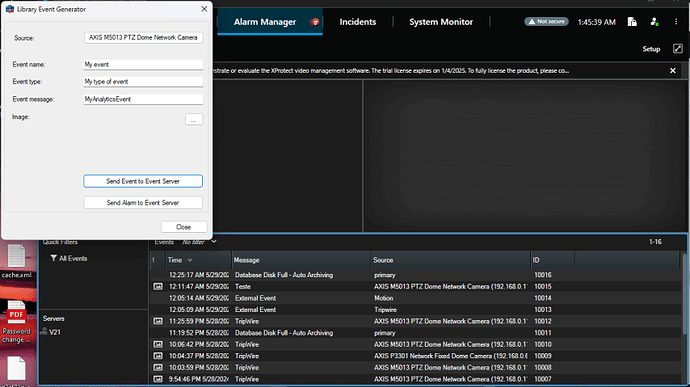Viewport: 690px width, 387px height.
Task: Expand the Events No filter dropdown
Action: tap(213, 242)
